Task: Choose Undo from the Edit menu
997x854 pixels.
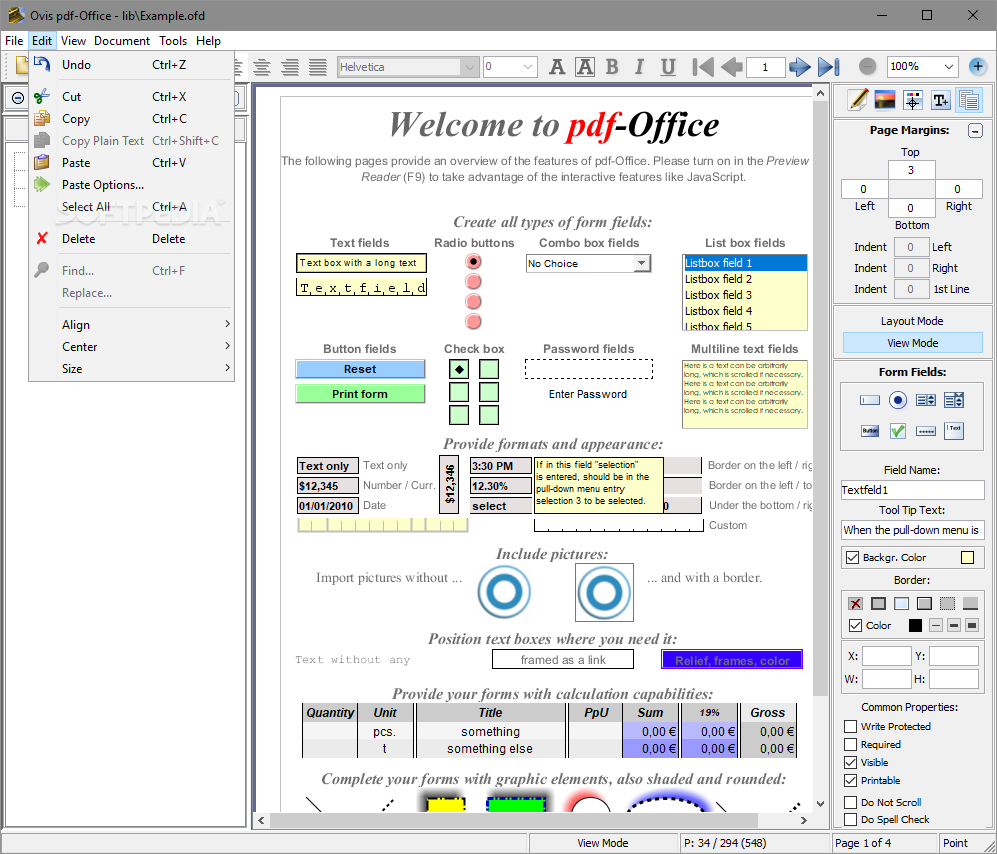Action: (132, 64)
